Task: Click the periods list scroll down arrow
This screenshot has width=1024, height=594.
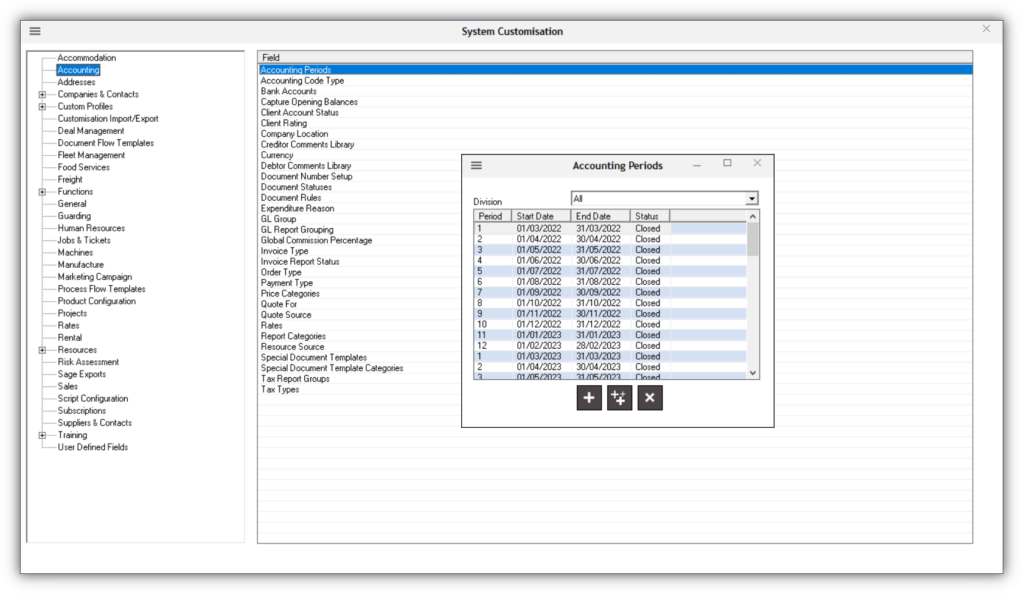Action: [x=753, y=373]
